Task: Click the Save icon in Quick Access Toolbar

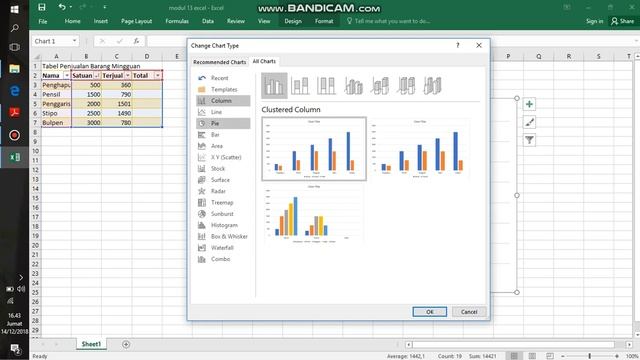Action: point(42,7)
